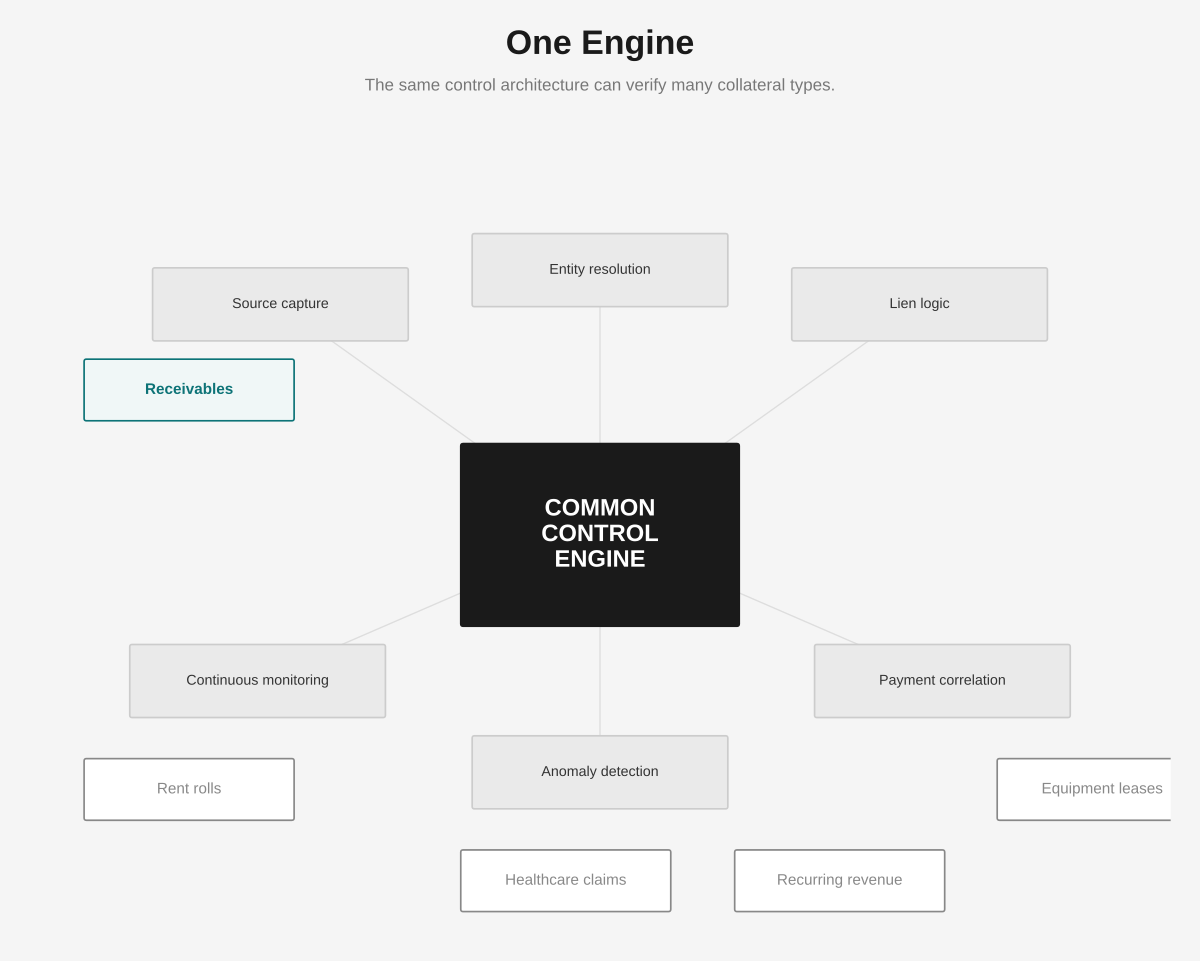Select the Receivables collateral box
The height and width of the screenshot is (961, 1200).
pyautogui.click(x=189, y=390)
